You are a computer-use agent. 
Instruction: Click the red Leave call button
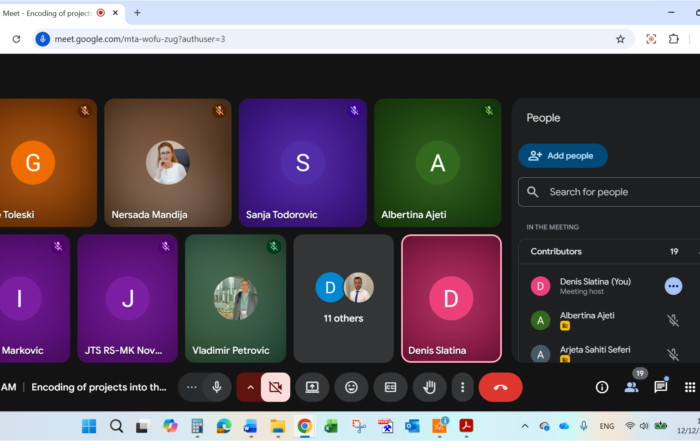pos(500,387)
